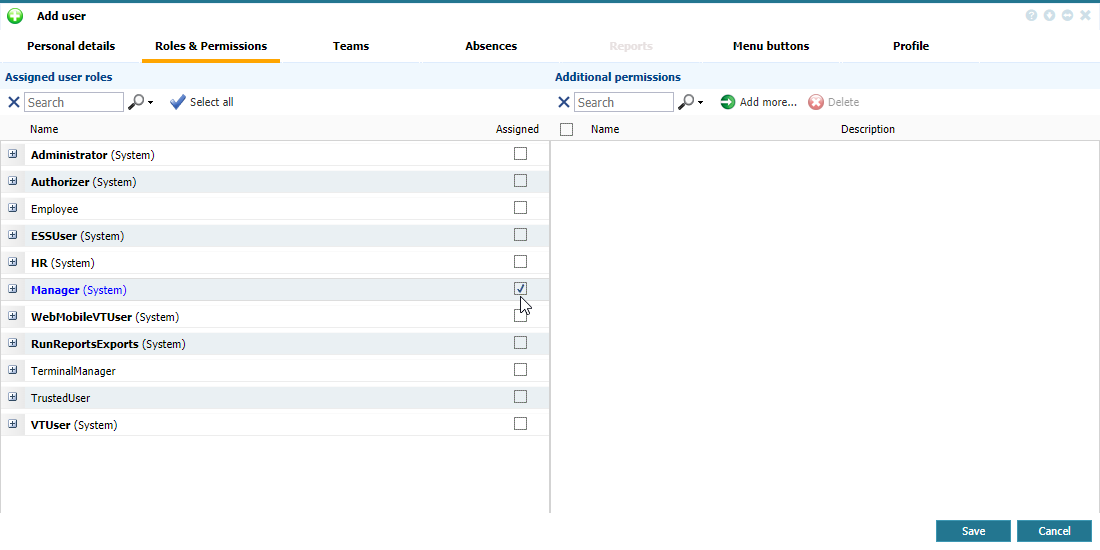Viewport: 1100px width, 550px height.
Task: Switch to the Personal details tab
Action: click(71, 46)
